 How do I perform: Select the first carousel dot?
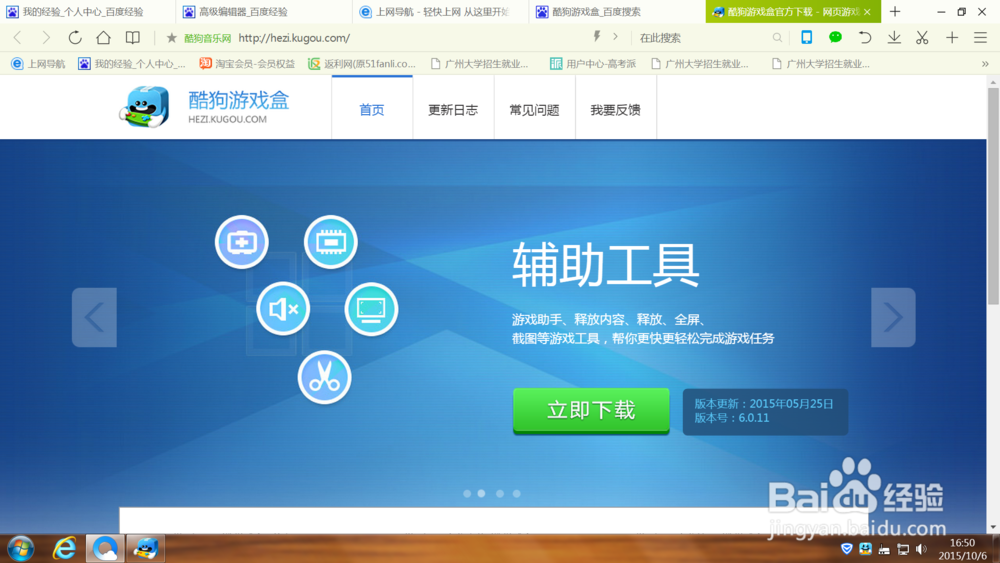467,494
